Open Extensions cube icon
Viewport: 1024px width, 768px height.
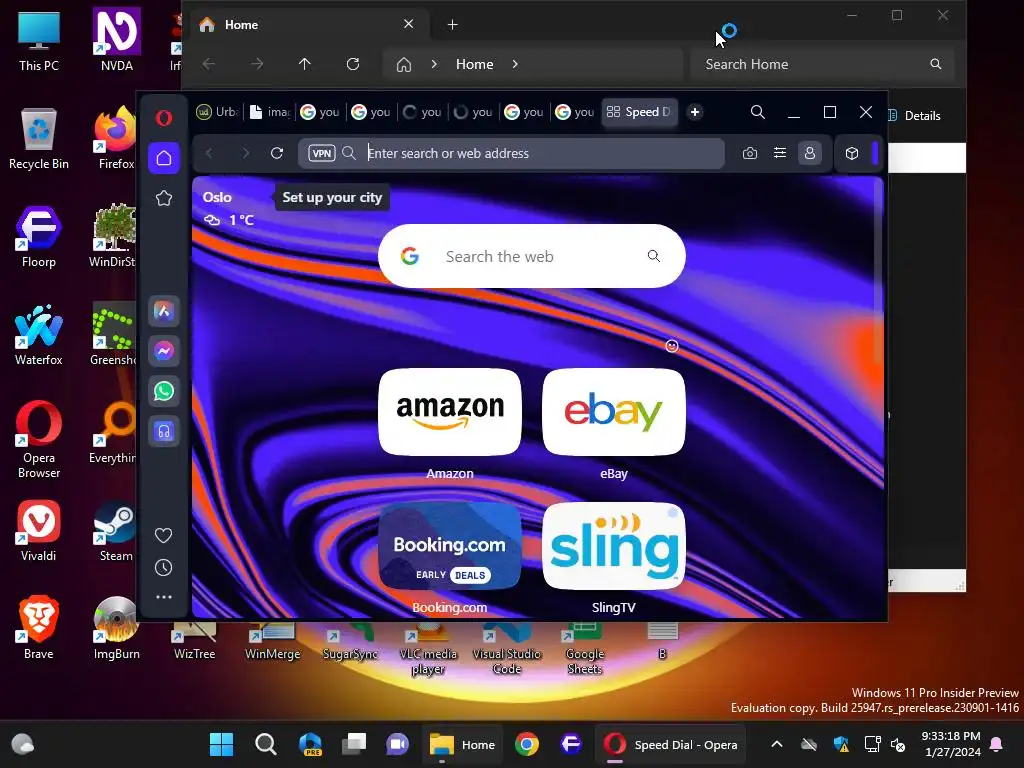852,153
